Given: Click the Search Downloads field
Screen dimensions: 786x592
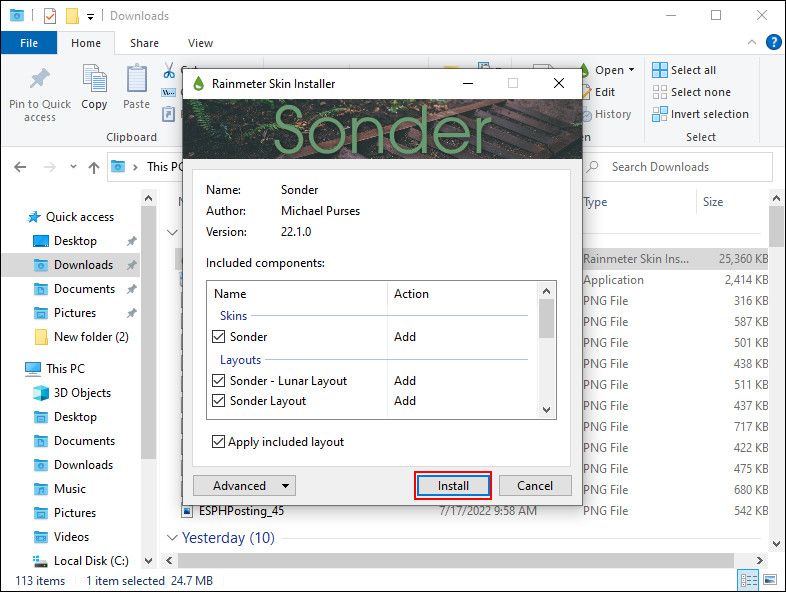Looking at the screenshot, I should (677, 167).
